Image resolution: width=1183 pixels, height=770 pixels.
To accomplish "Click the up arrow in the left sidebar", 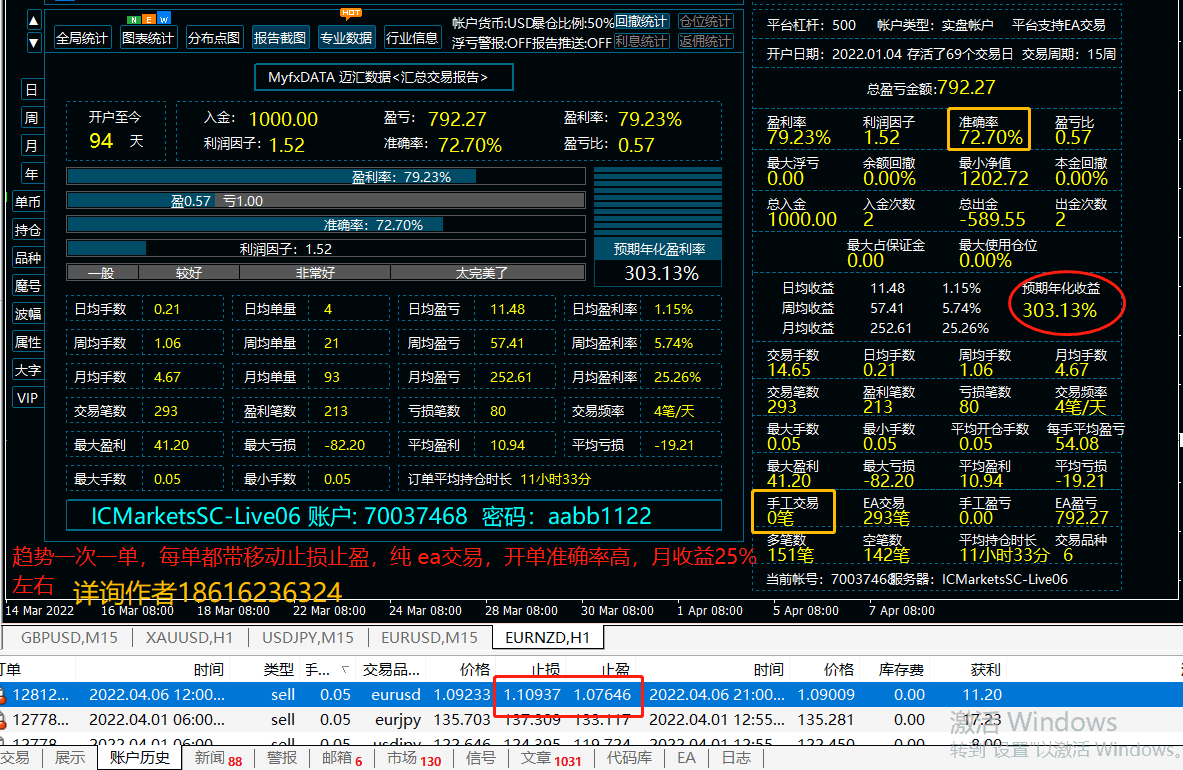I will [33, 20].
